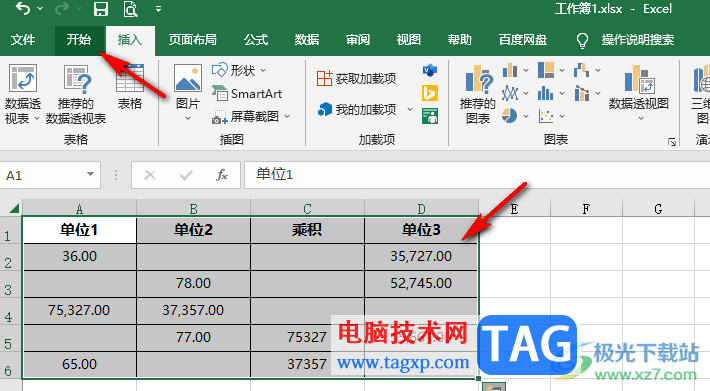
Task: Open print preview icon in quick access toolbar
Action: click(x=130, y=9)
